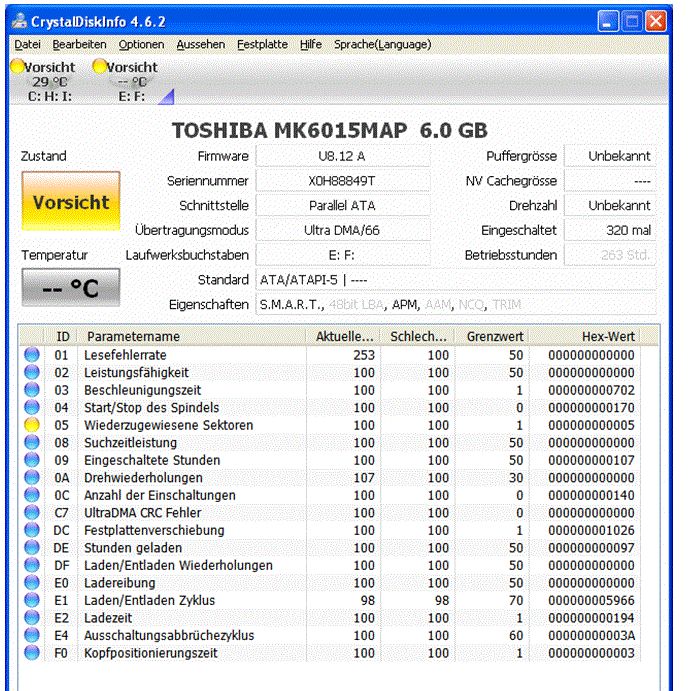
Task: Open the Datei menu
Action: tap(28, 45)
